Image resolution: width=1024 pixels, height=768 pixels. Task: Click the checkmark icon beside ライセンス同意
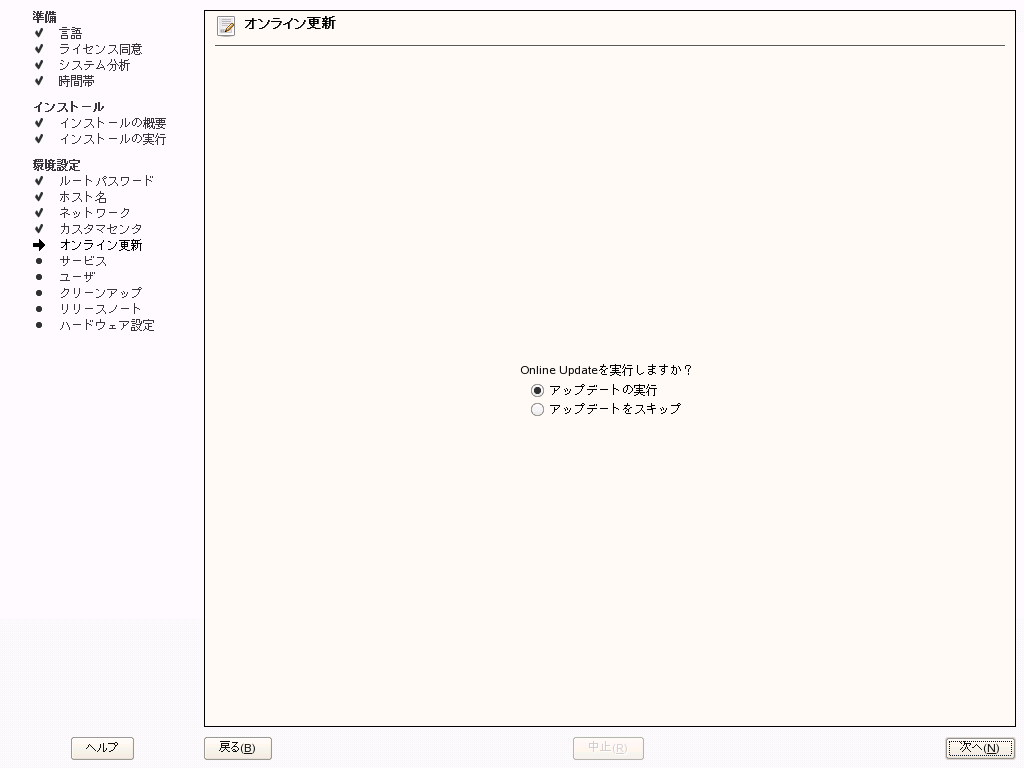point(37,48)
